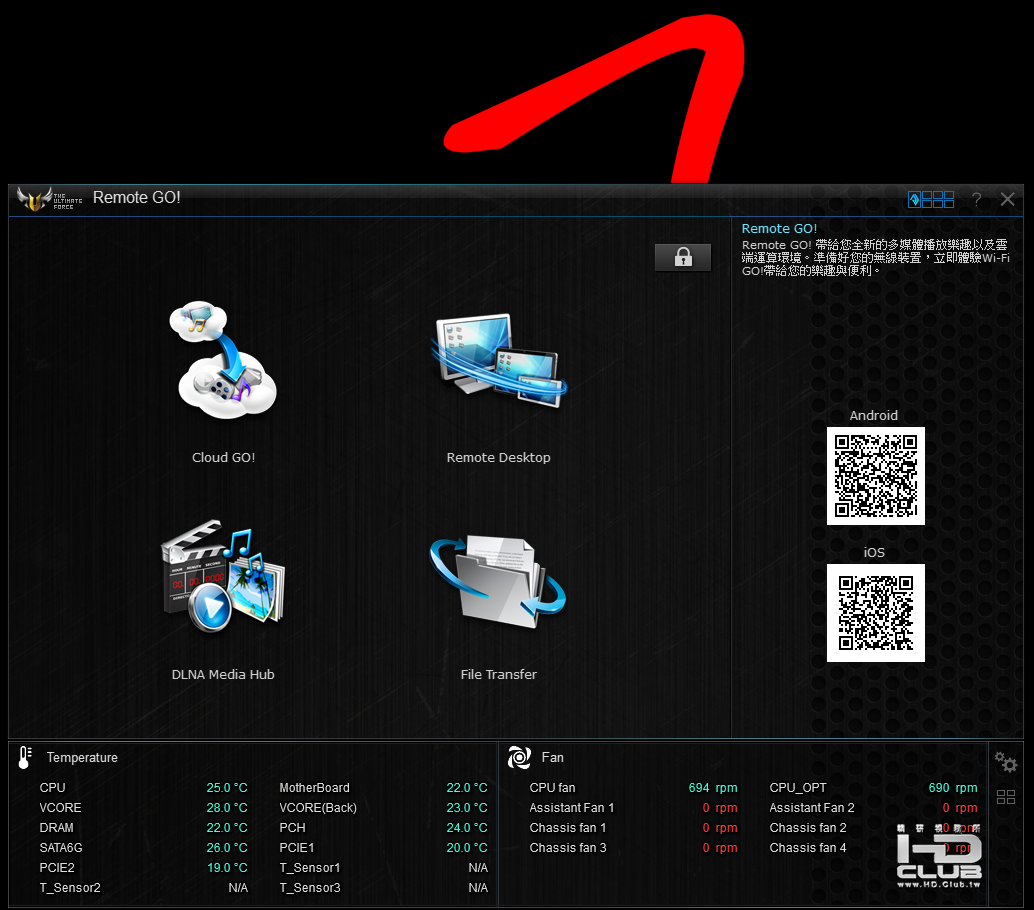Click the Android QR code
The width and height of the screenshot is (1034, 910).
tap(876, 475)
